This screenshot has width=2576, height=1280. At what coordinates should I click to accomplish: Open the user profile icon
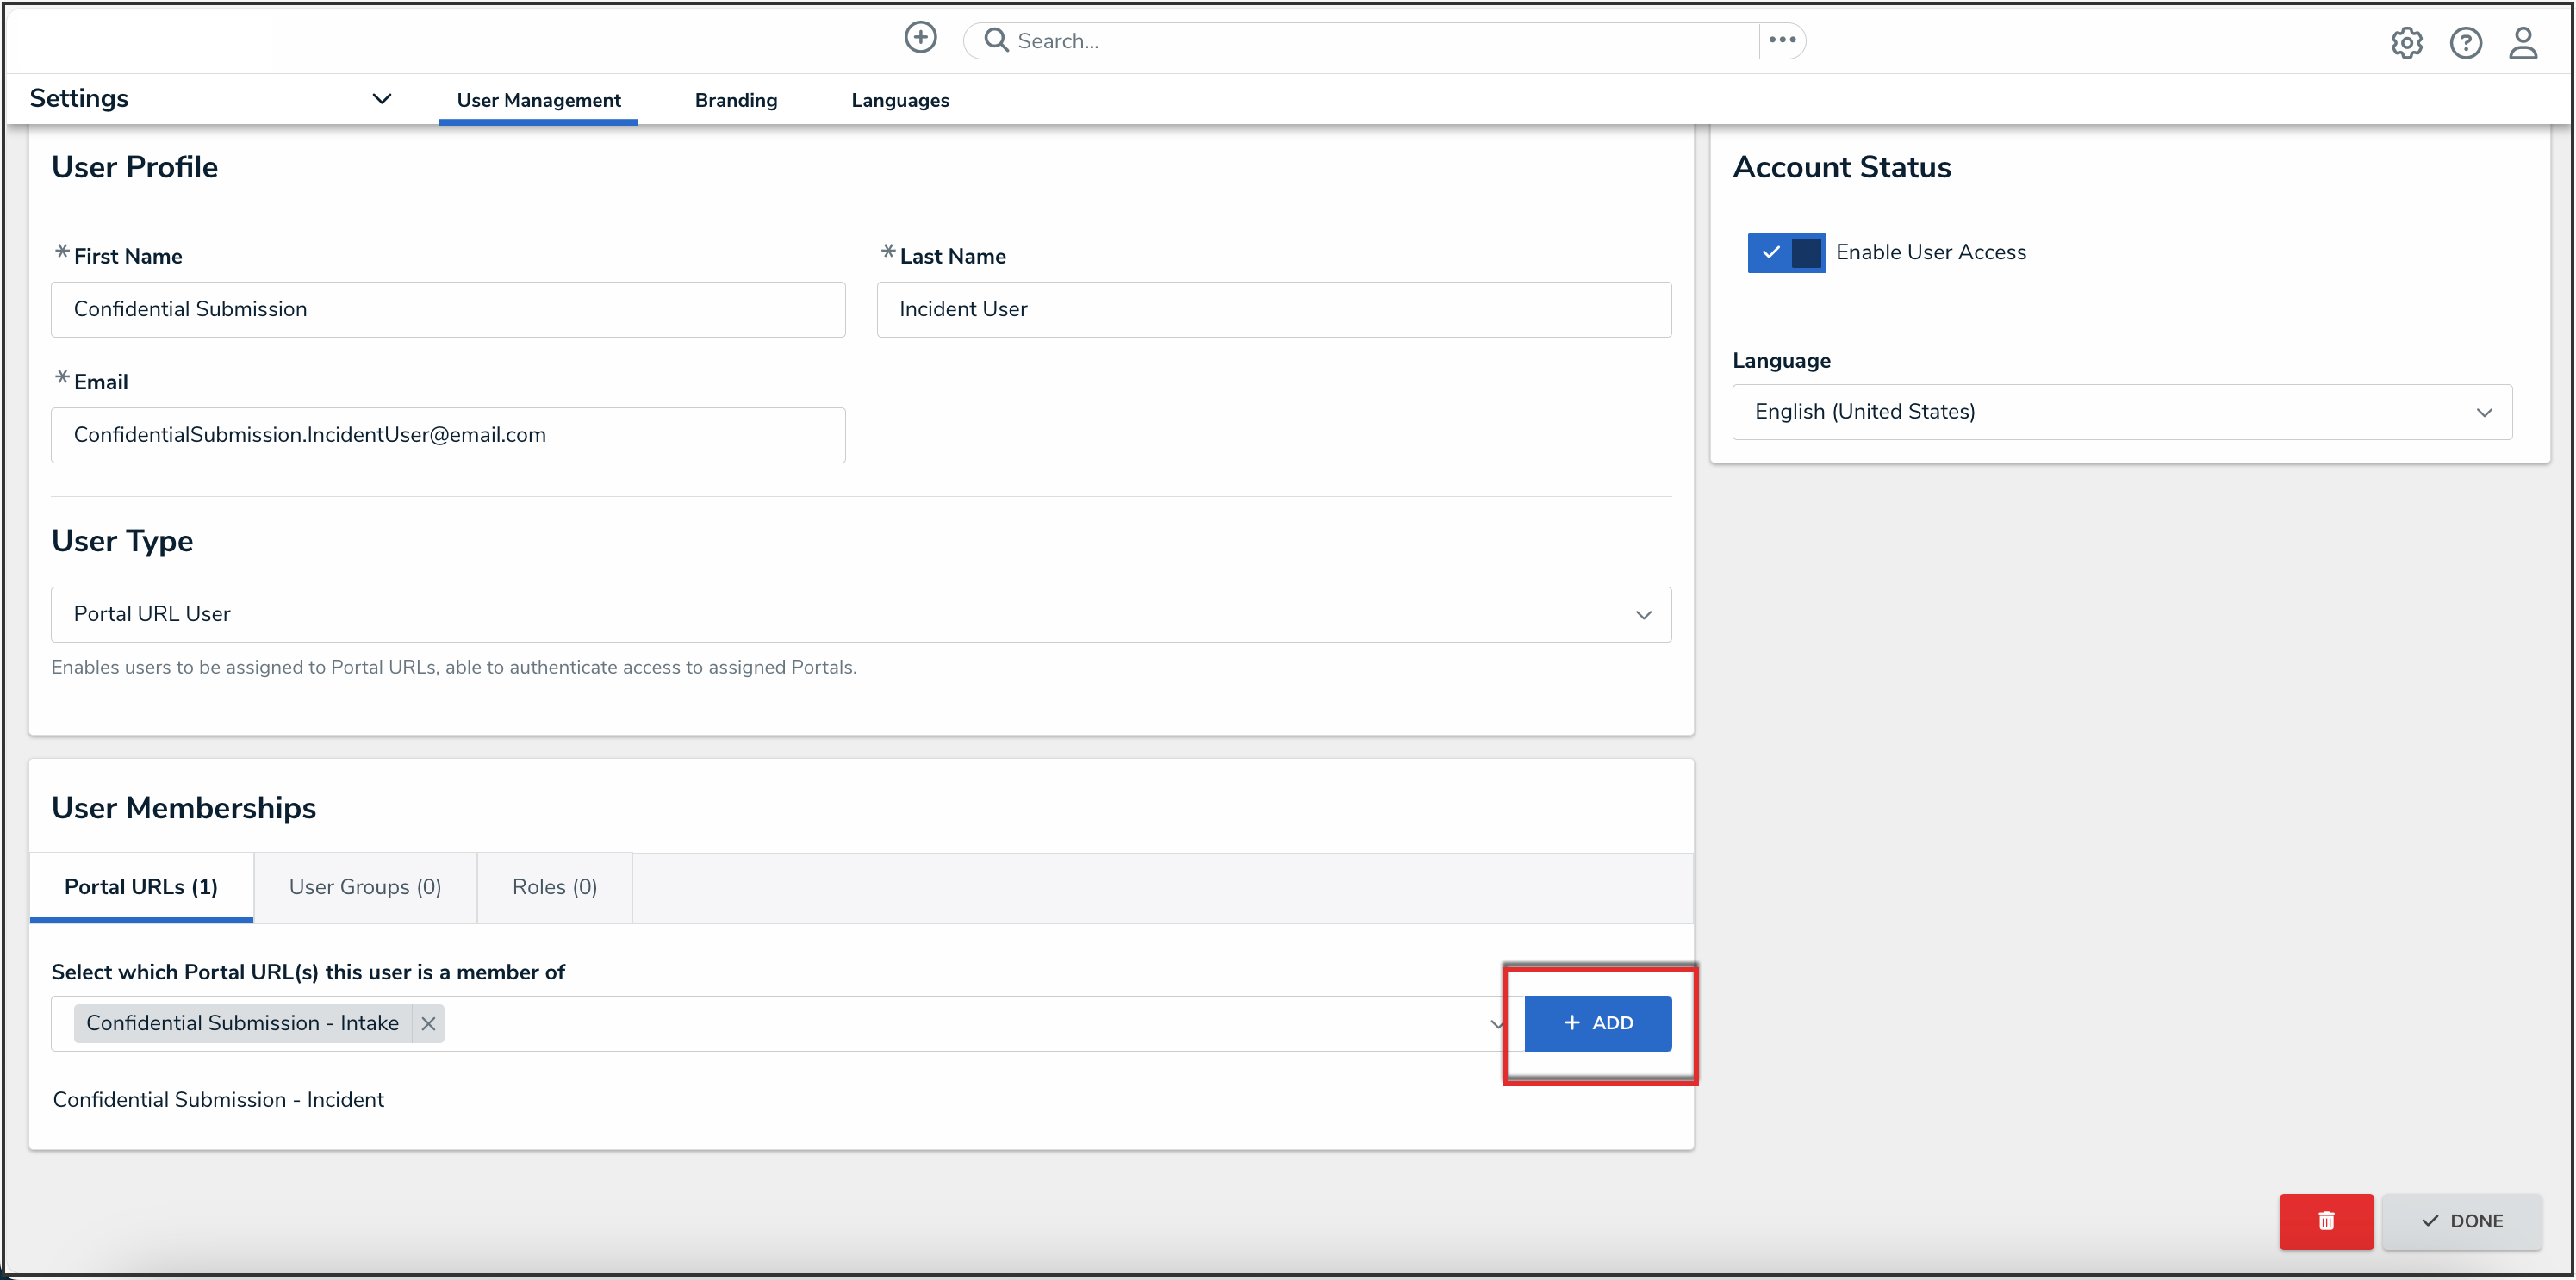[2523, 43]
